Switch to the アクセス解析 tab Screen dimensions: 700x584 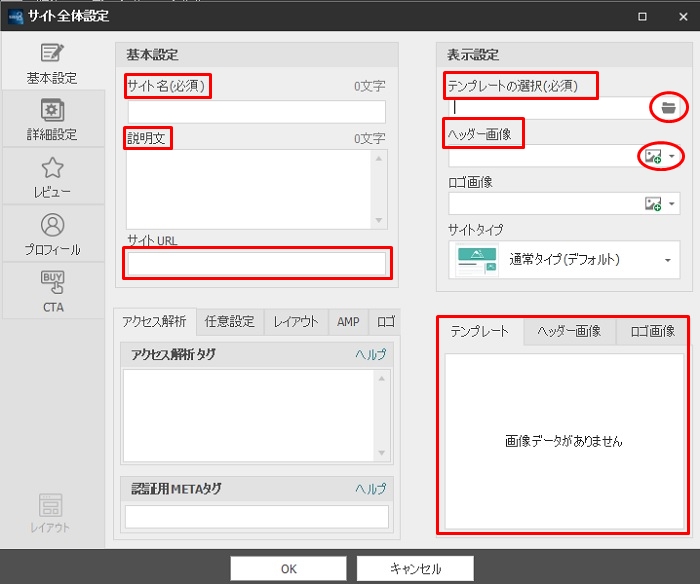(x=154, y=321)
